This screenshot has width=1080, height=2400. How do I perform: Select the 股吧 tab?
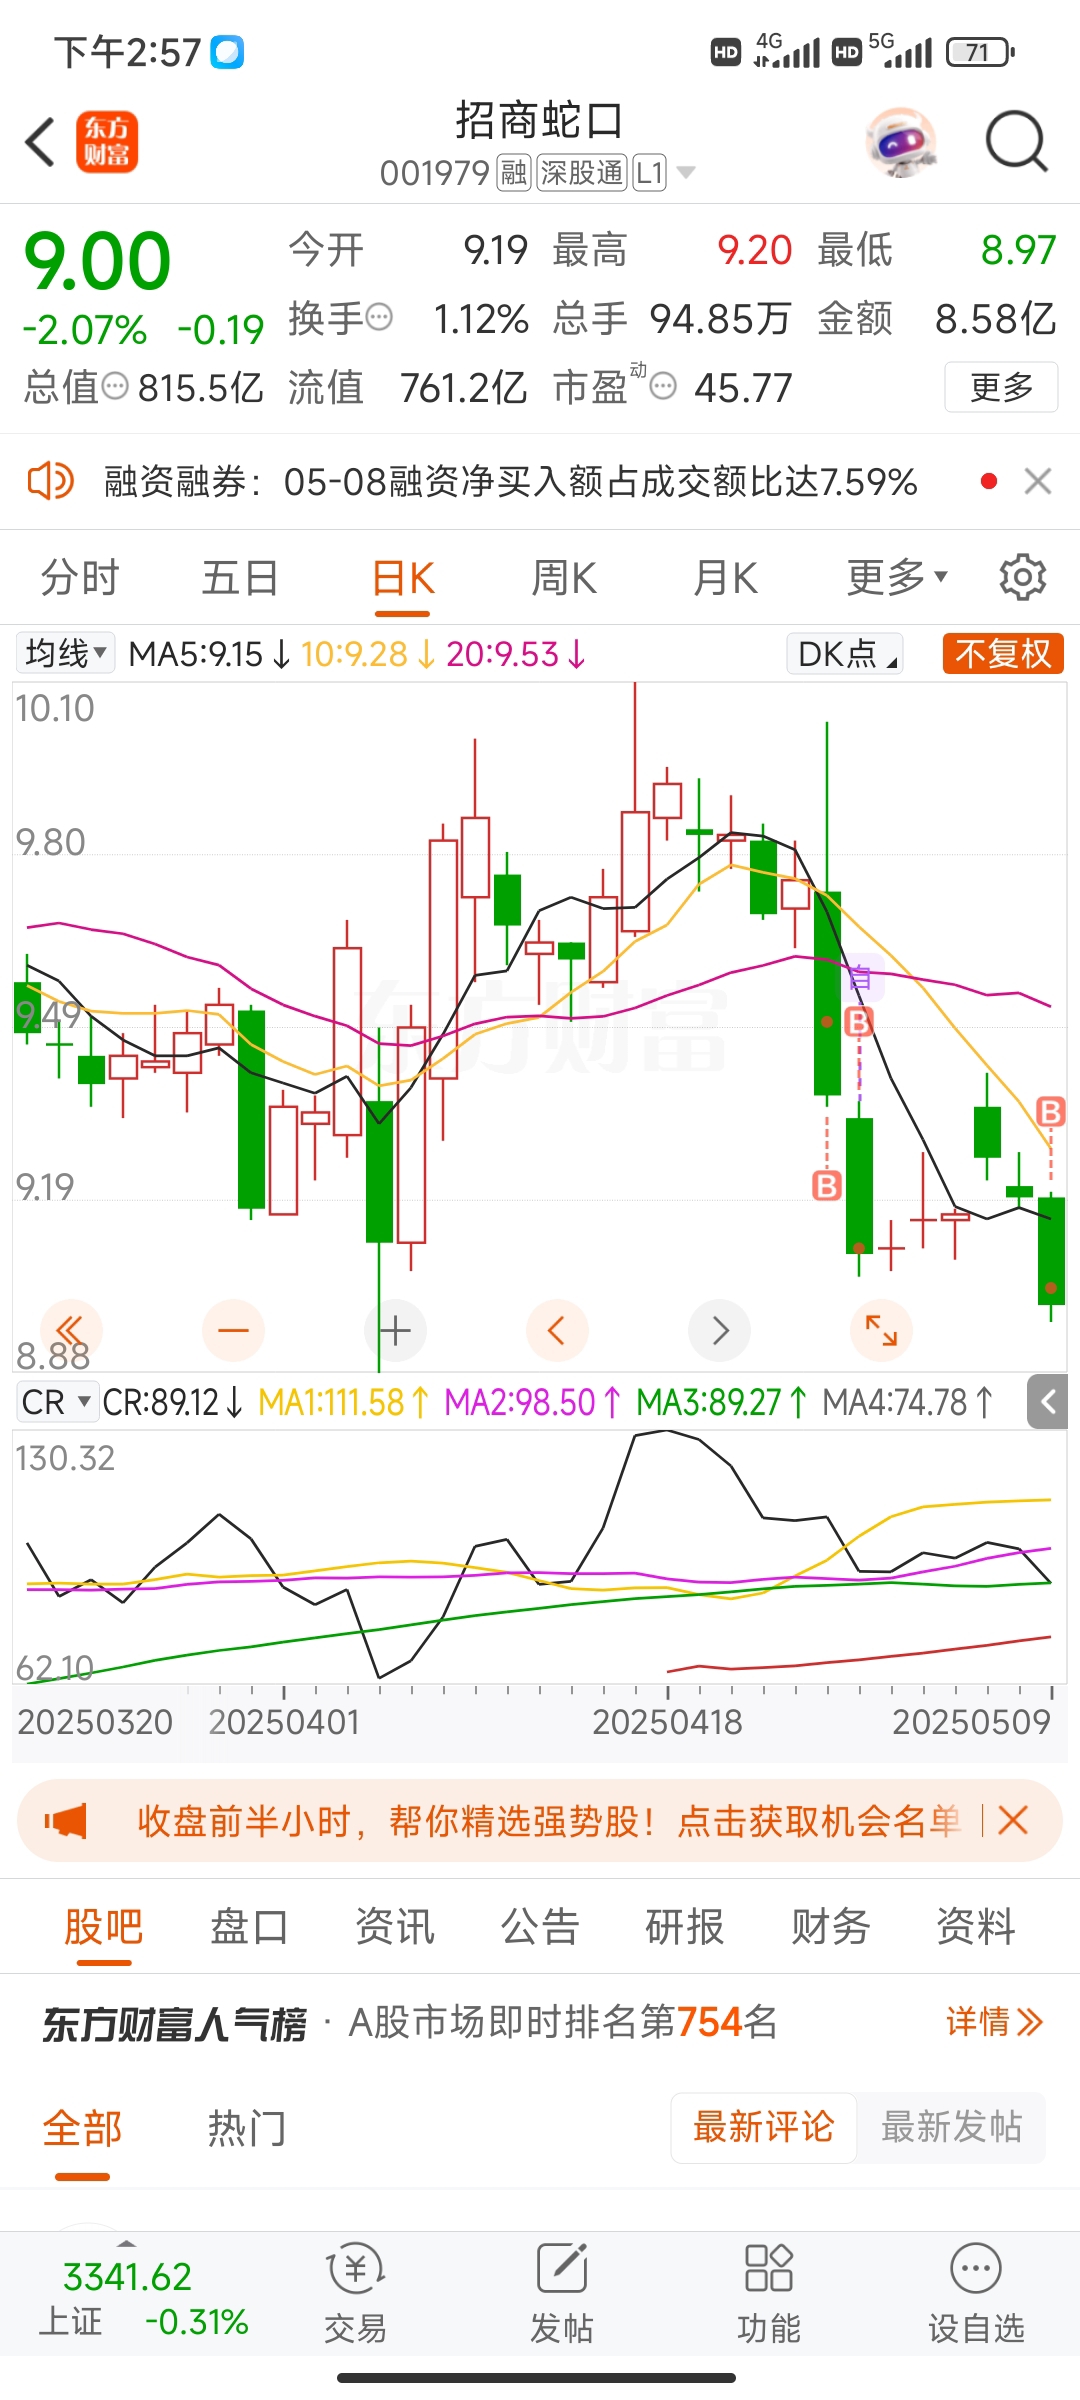click(x=104, y=1927)
